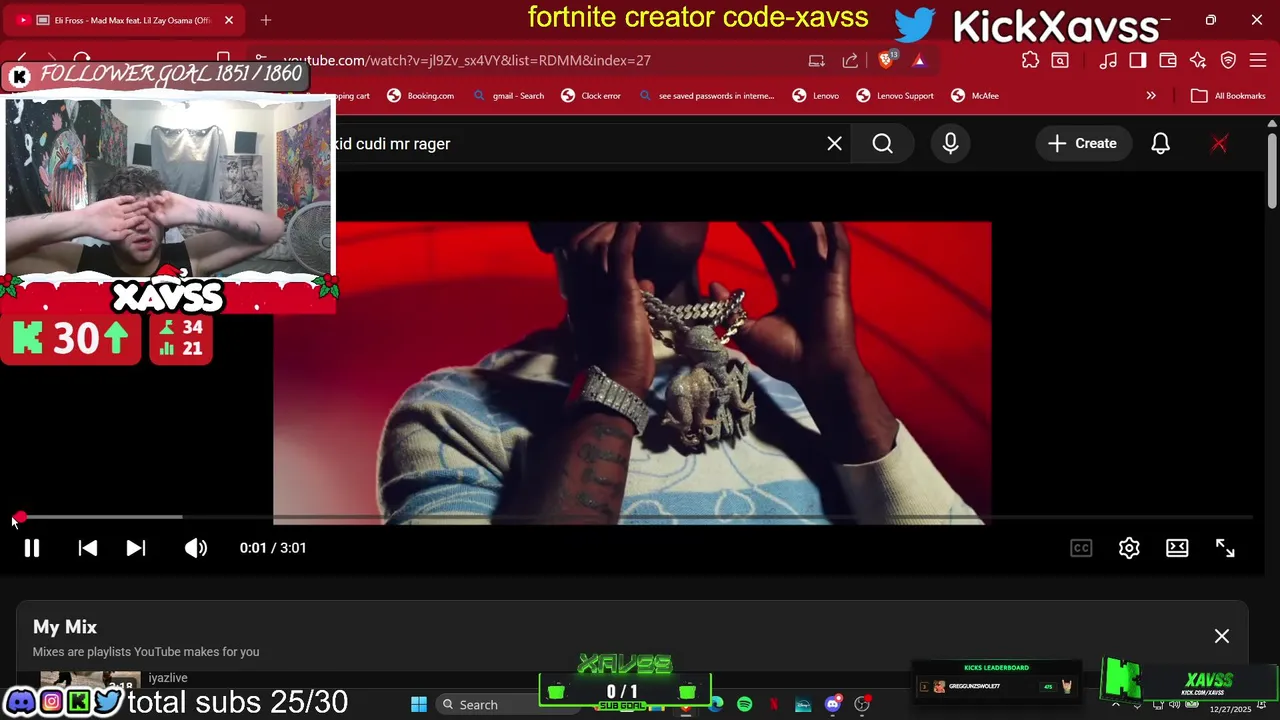Open the Create menu
Viewport: 1280px width, 720px height.
pyautogui.click(x=1082, y=144)
